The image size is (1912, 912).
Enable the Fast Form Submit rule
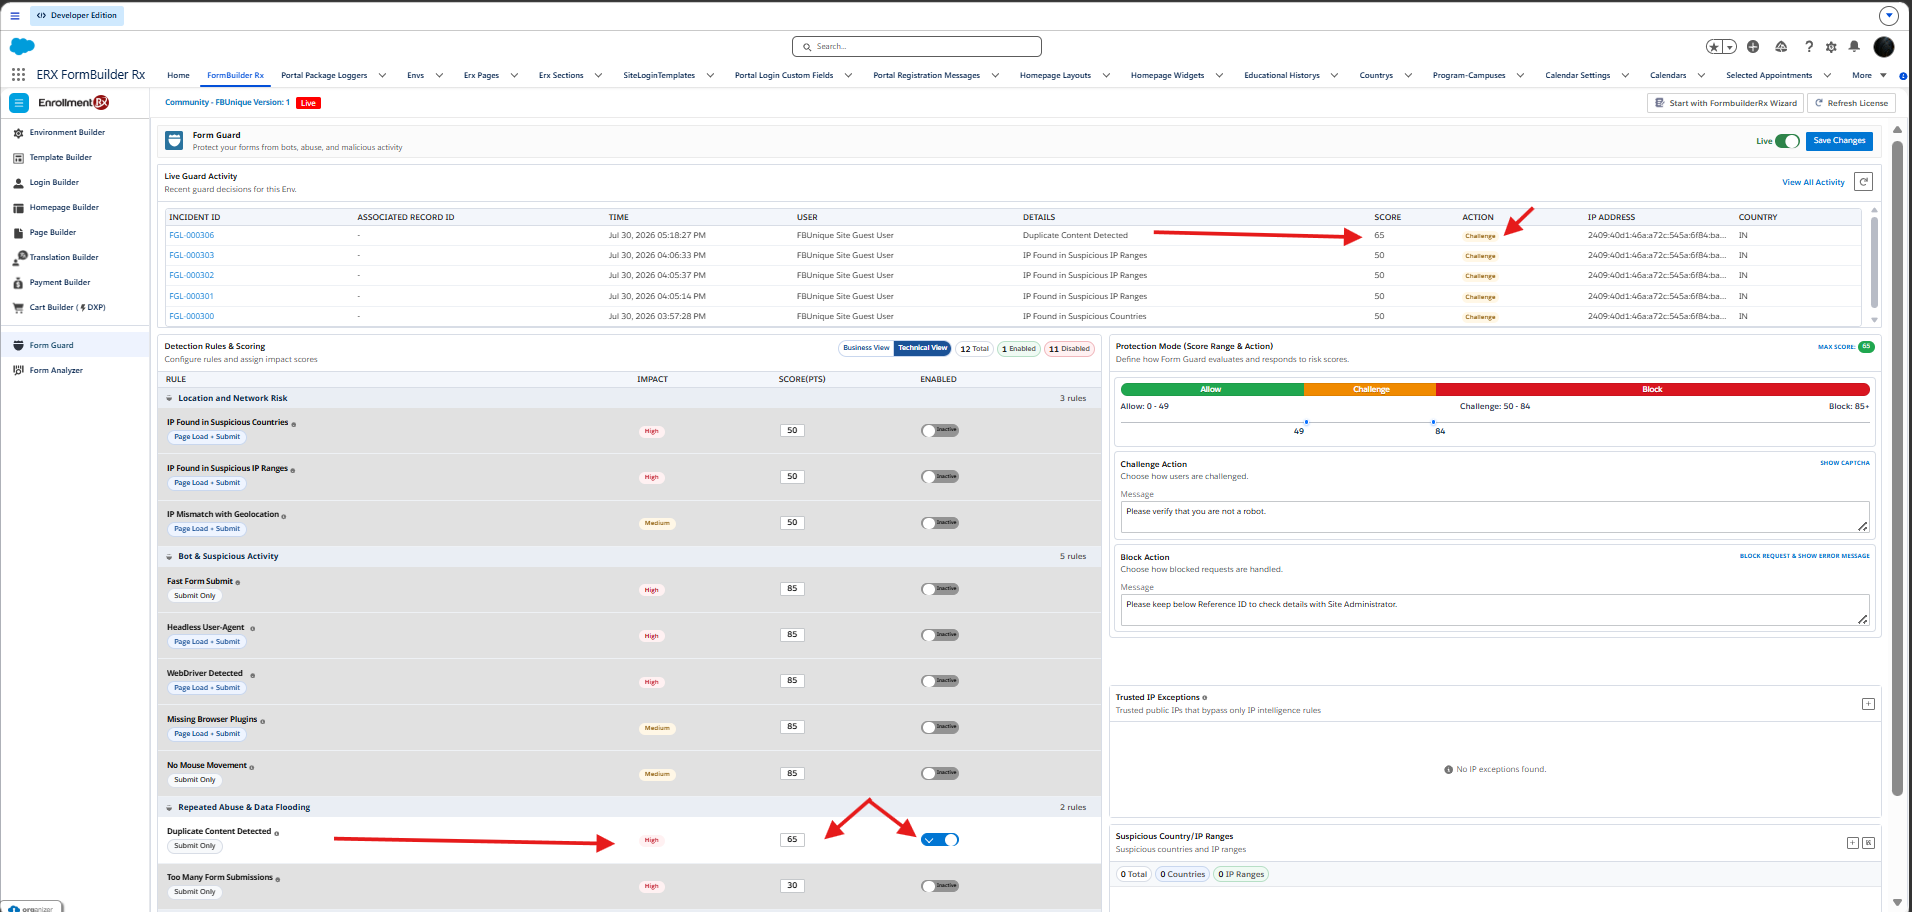[x=940, y=589]
